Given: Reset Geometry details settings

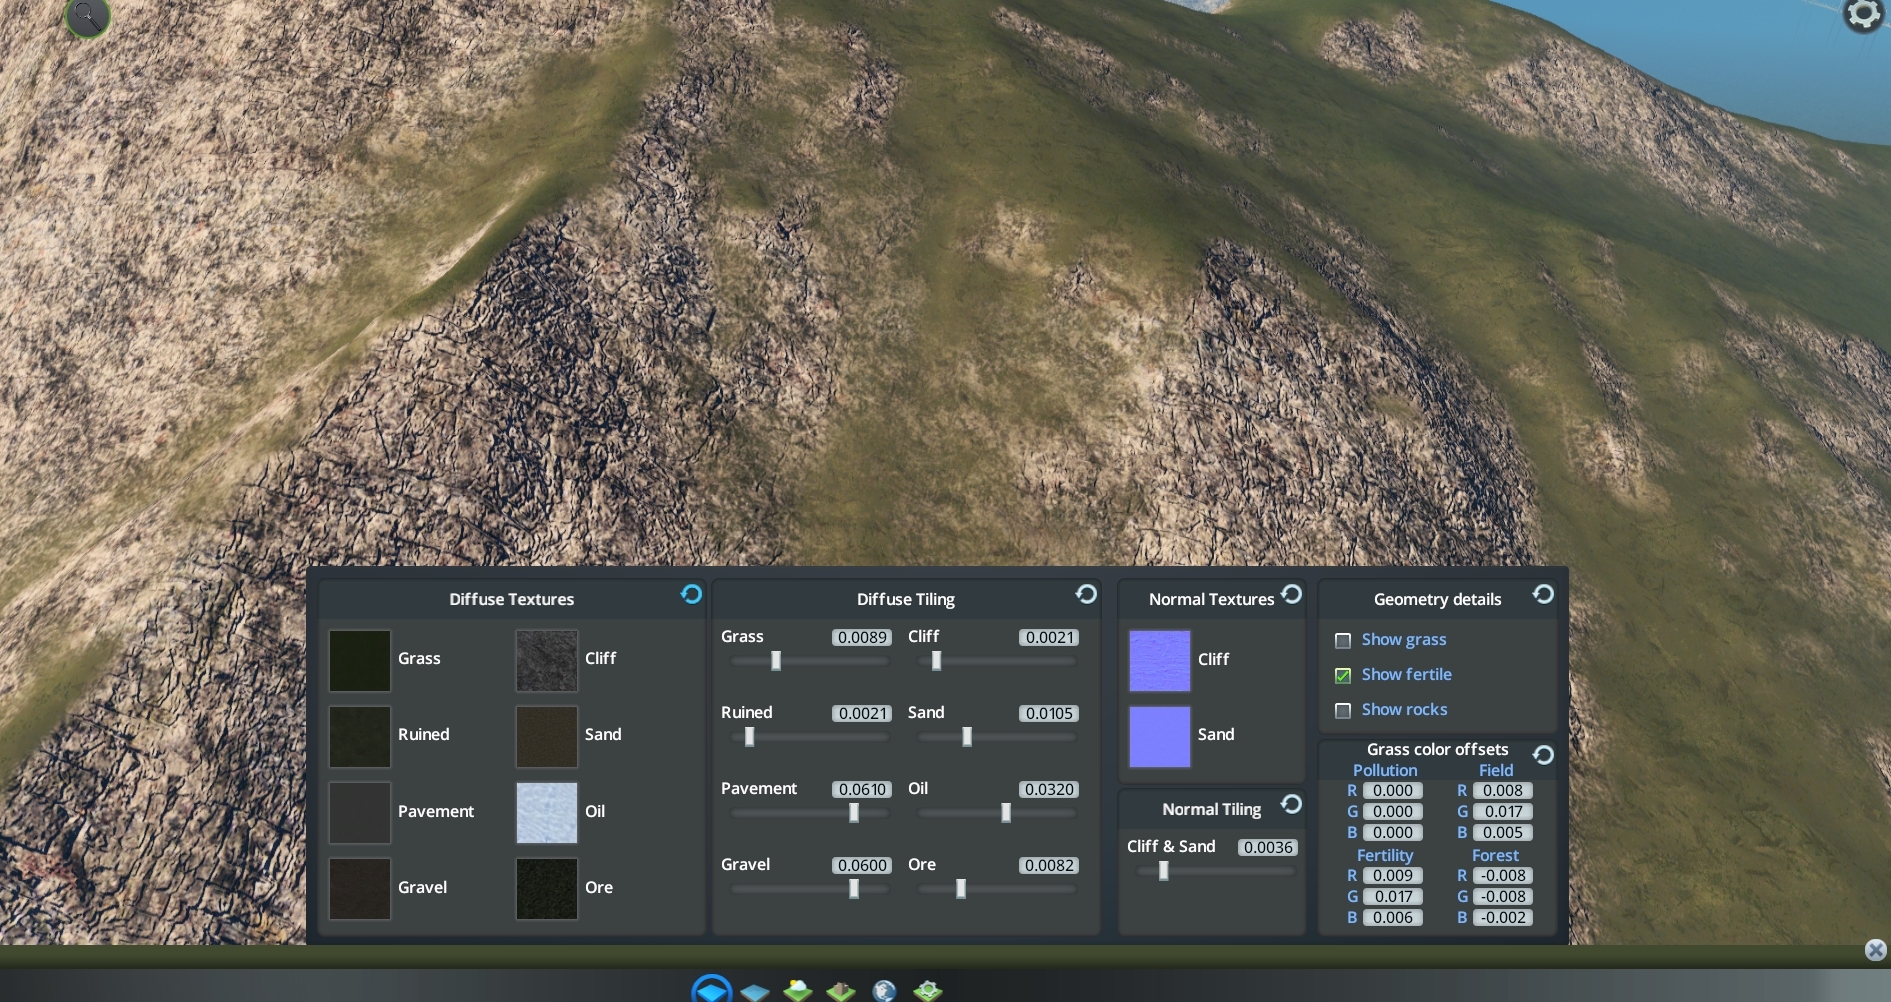Looking at the screenshot, I should 1543,595.
